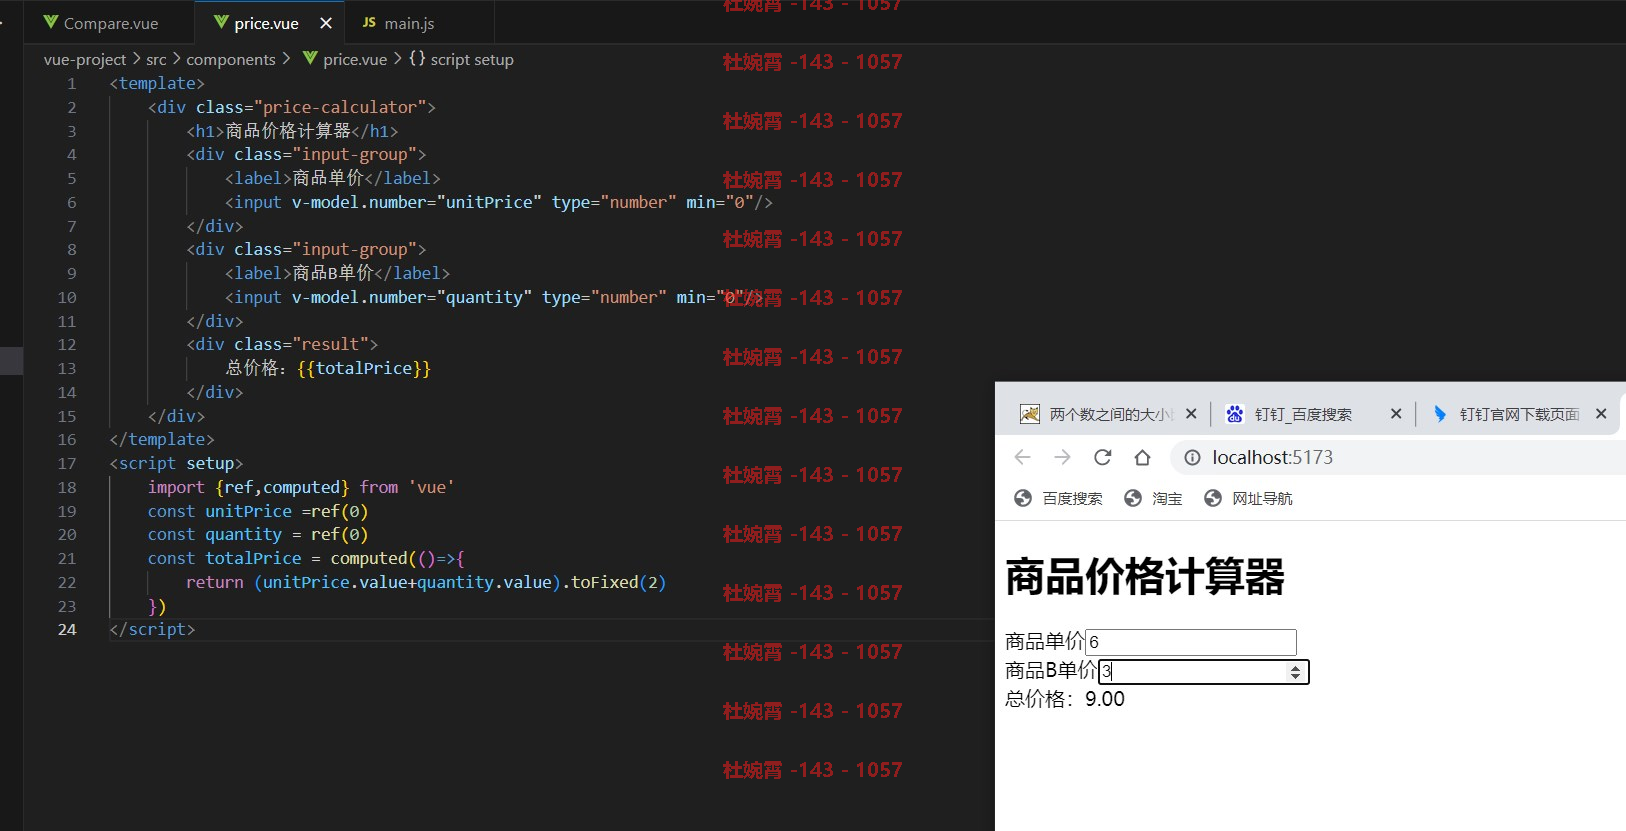Viewport: 1626px width, 831px height.
Task: Click vue-project in the breadcrumb
Action: pyautogui.click(x=85, y=60)
